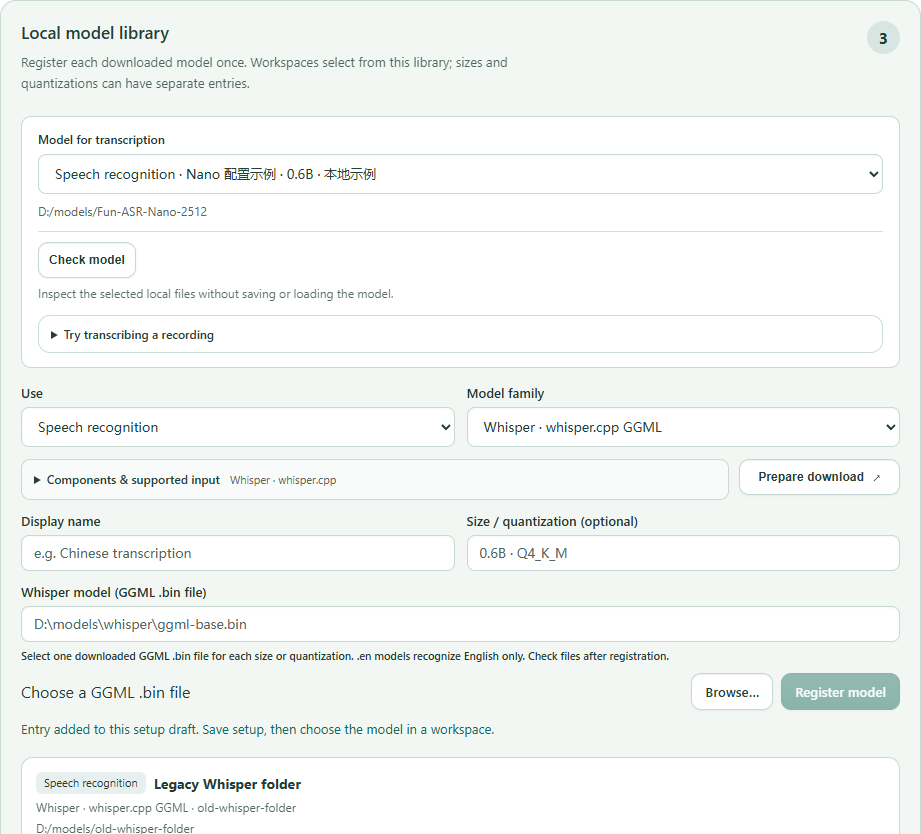Focus the Size / quantization input field
This screenshot has width=921, height=834.
click(683, 553)
